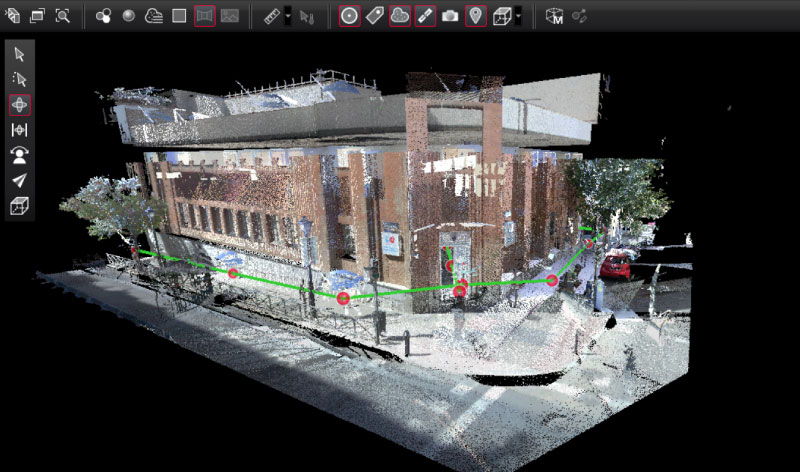Switch to the walk-around person view mode
The height and width of the screenshot is (472, 800).
coord(19,154)
